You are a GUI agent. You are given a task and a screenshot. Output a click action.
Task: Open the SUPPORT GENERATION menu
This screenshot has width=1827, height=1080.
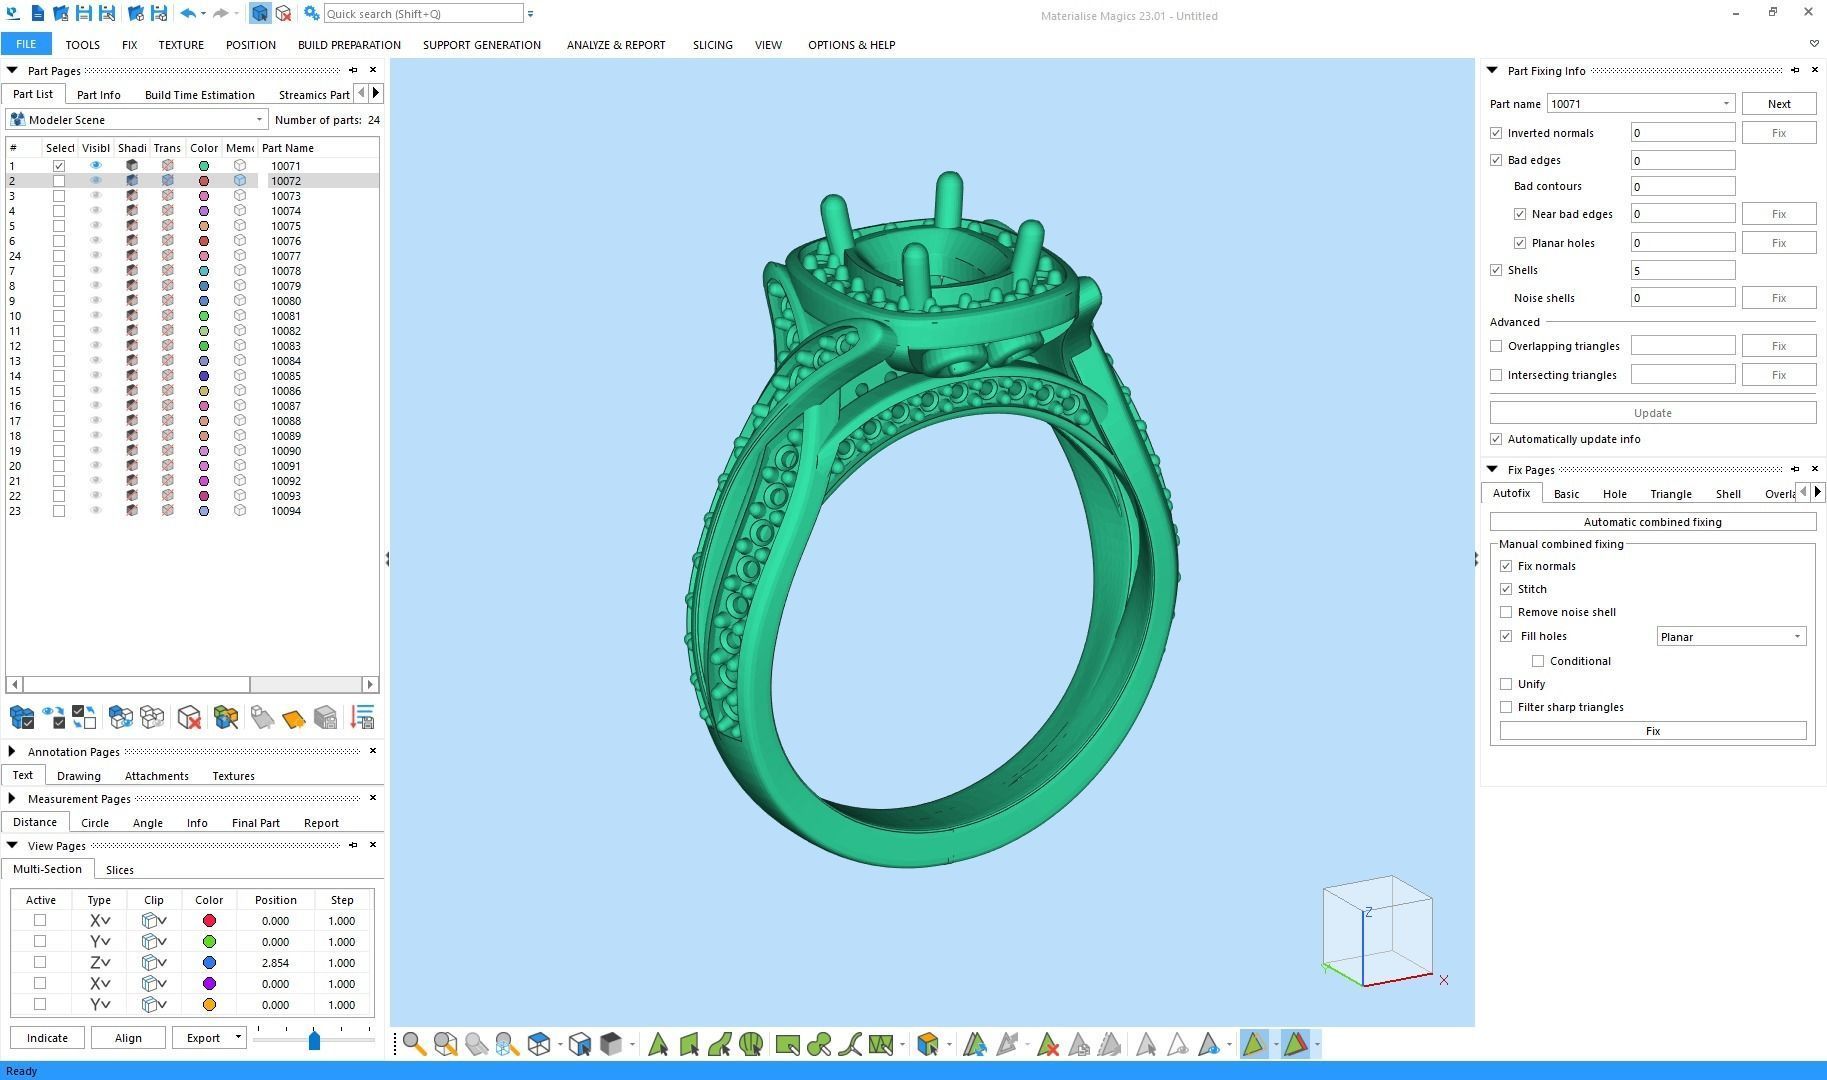click(x=481, y=45)
